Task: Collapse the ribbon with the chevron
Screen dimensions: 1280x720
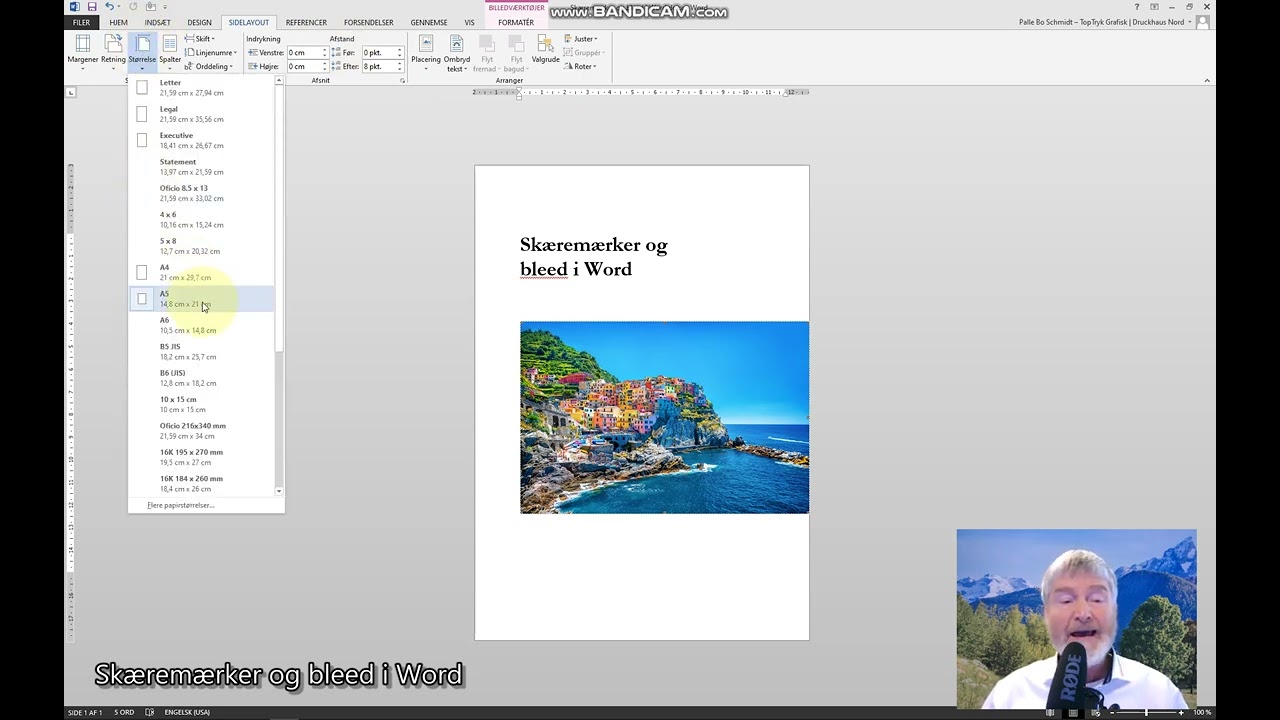Action: coord(1207,81)
